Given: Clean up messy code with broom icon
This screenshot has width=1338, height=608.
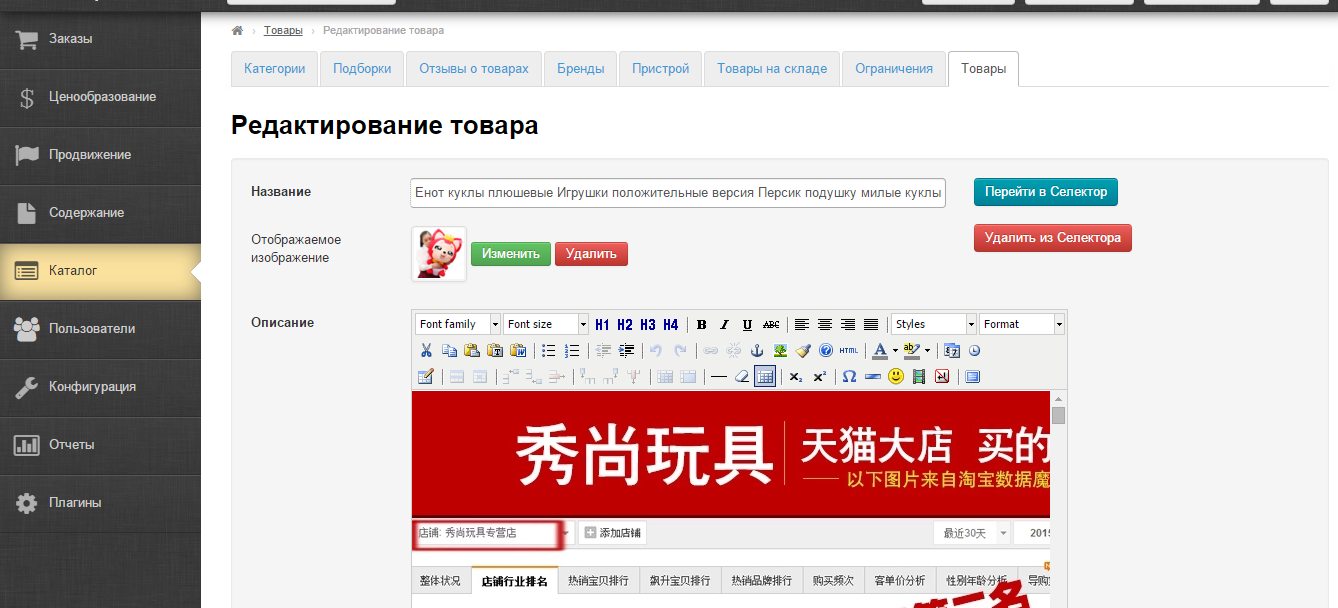Looking at the screenshot, I should [803, 351].
